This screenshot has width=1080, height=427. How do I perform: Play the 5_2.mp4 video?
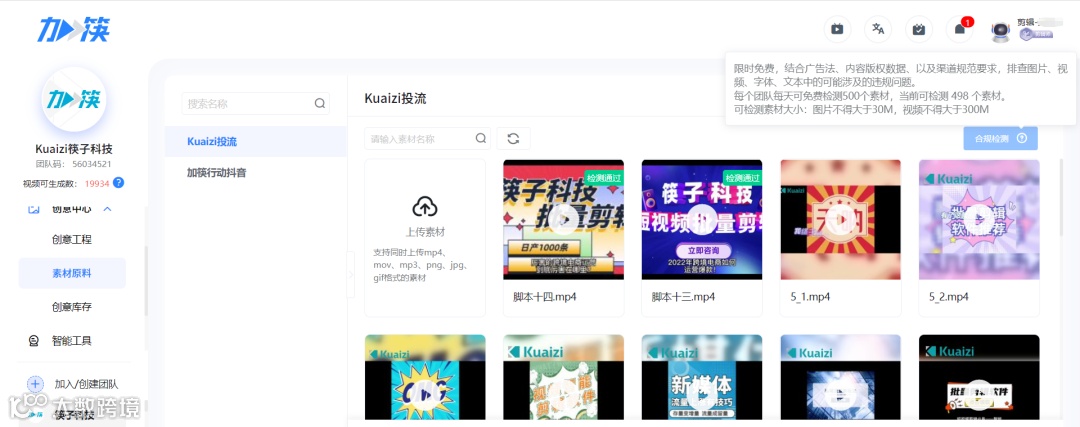pyautogui.click(x=979, y=220)
